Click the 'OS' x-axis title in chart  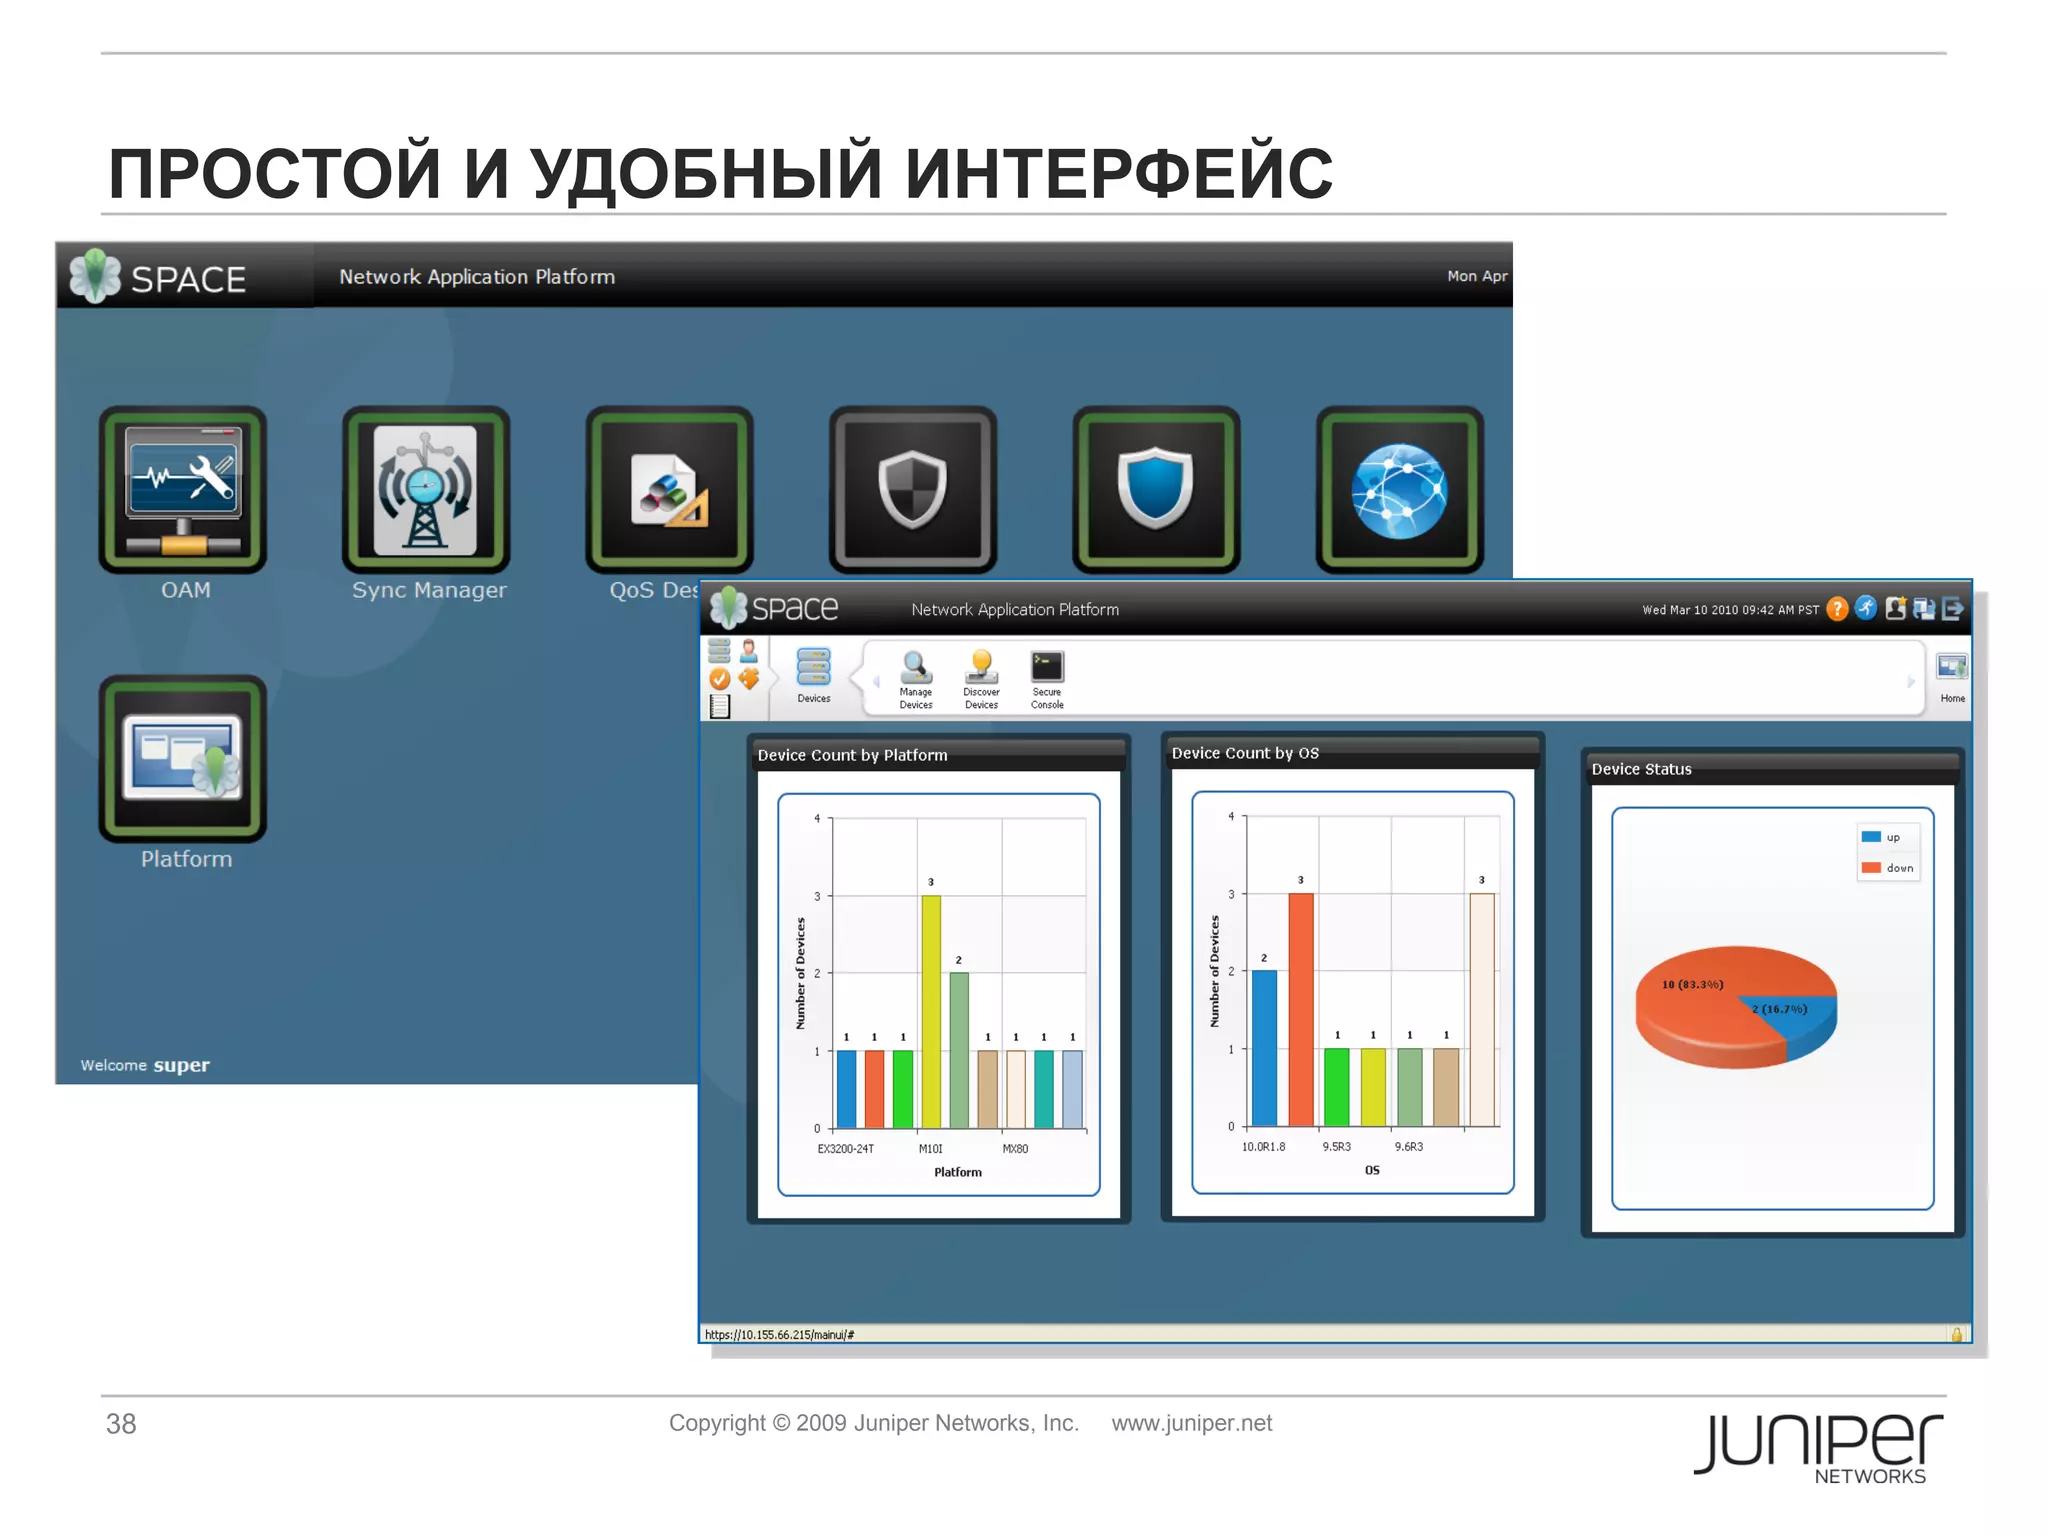[x=1372, y=1170]
